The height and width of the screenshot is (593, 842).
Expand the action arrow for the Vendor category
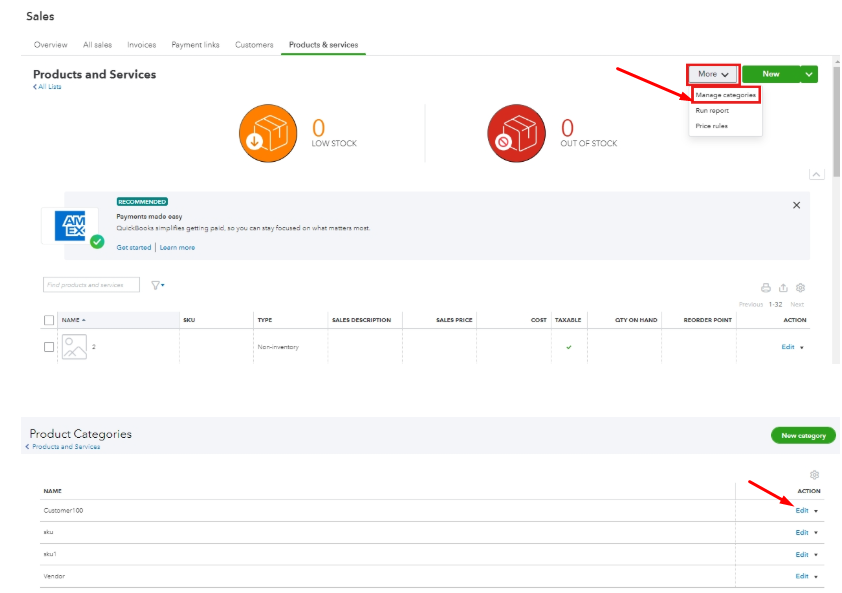tap(816, 577)
